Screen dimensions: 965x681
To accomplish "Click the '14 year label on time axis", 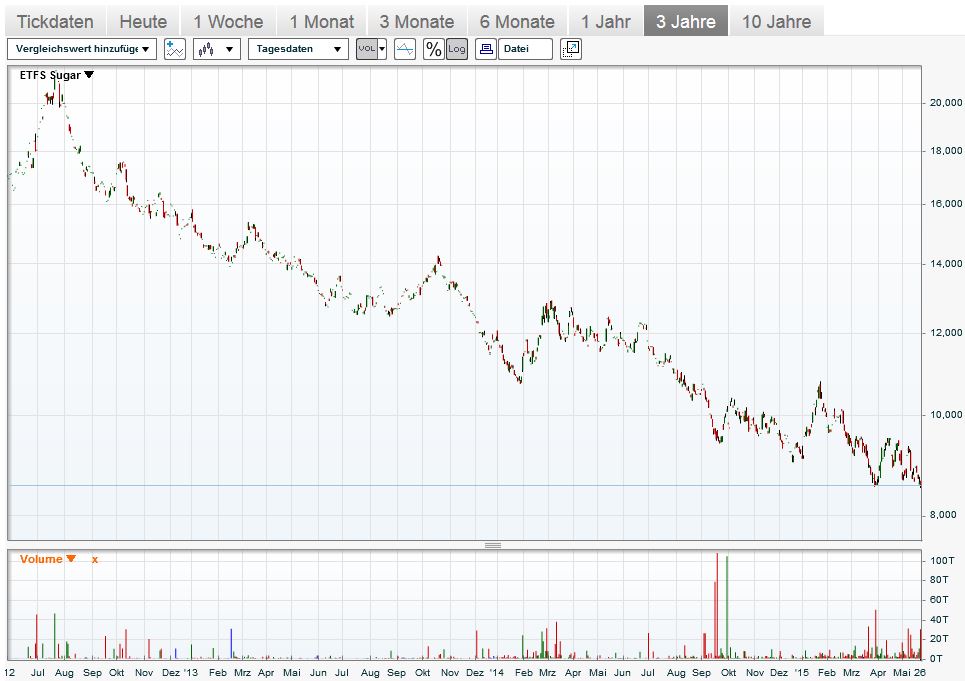I will pyautogui.click(x=497, y=672).
